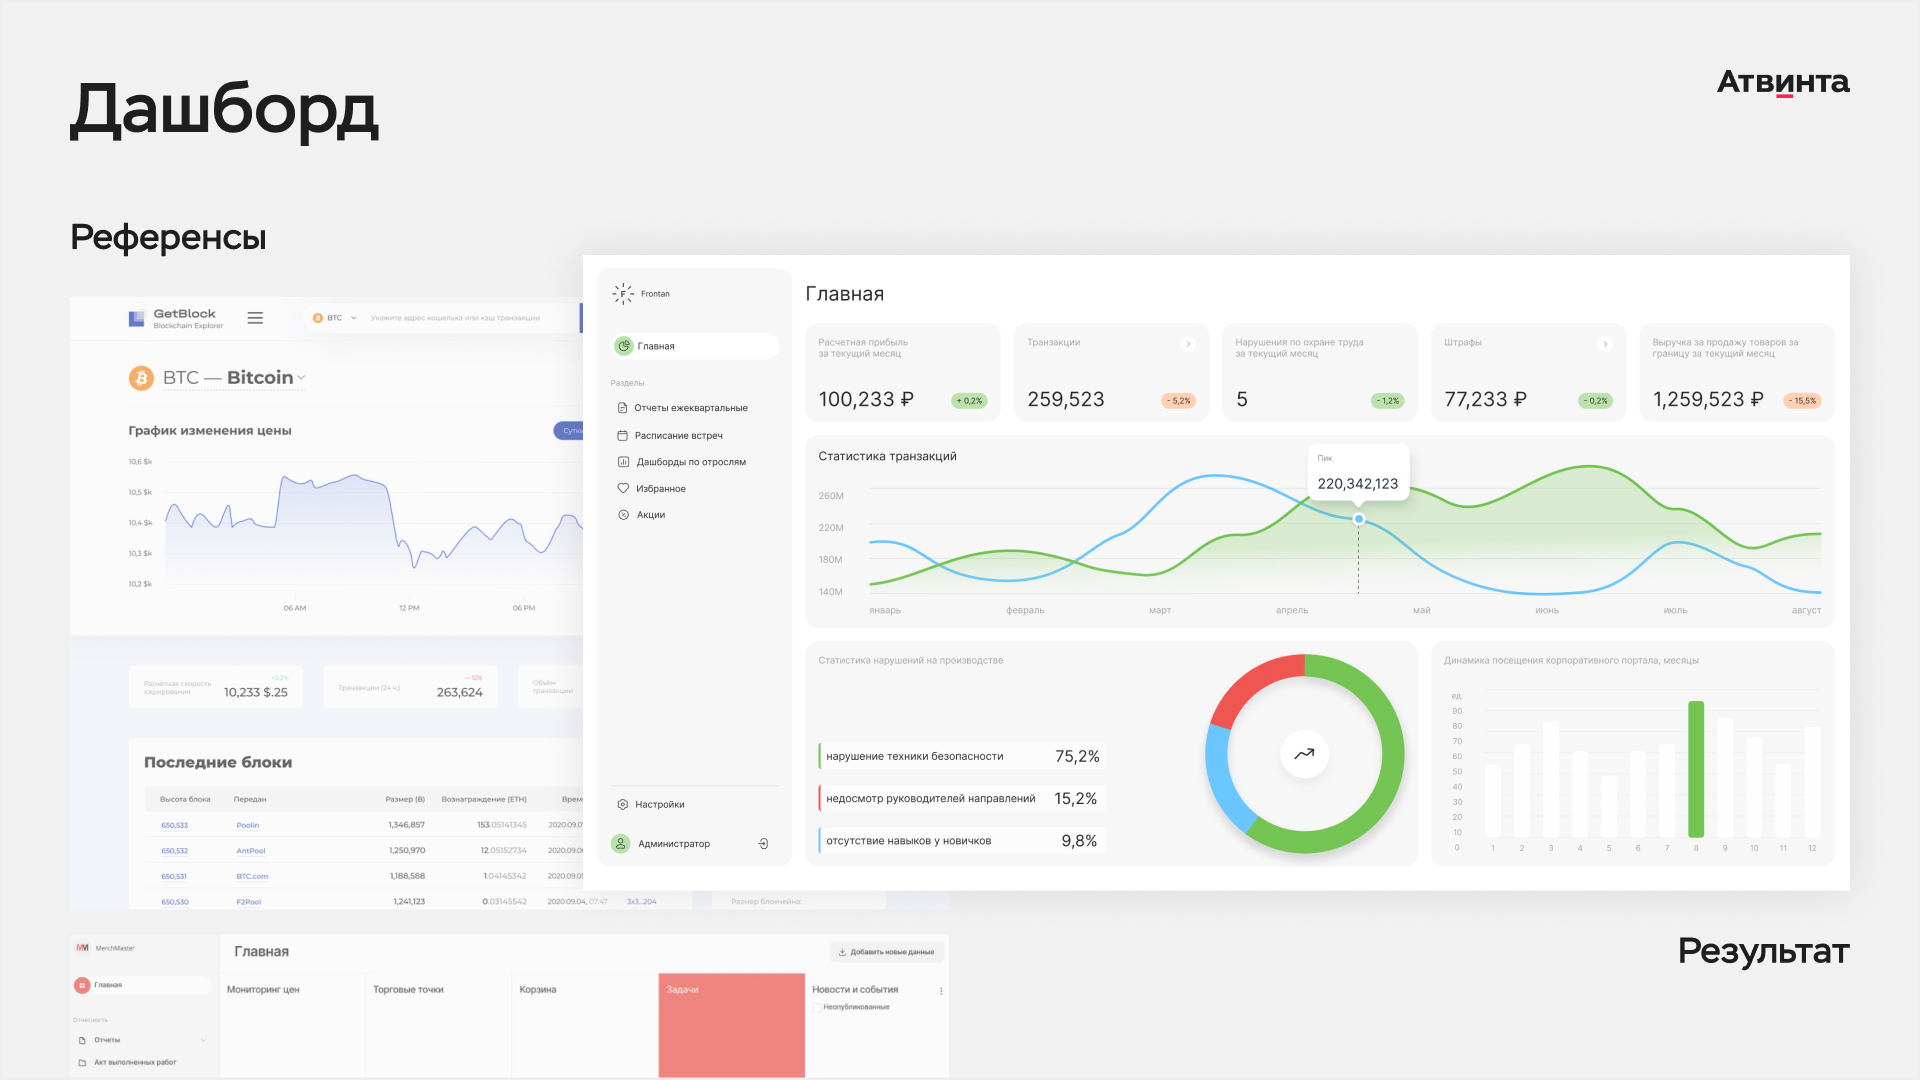Expand the Отчеты chevron in MerchMaster sidebar
The image size is (1920, 1080).
[x=204, y=1040]
